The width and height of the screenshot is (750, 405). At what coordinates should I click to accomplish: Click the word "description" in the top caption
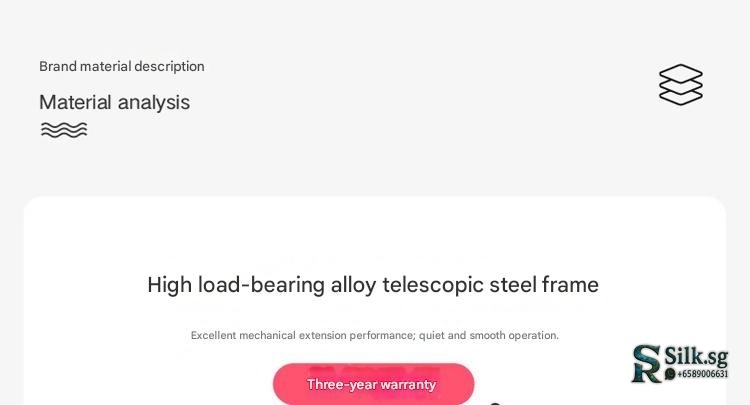click(169, 67)
